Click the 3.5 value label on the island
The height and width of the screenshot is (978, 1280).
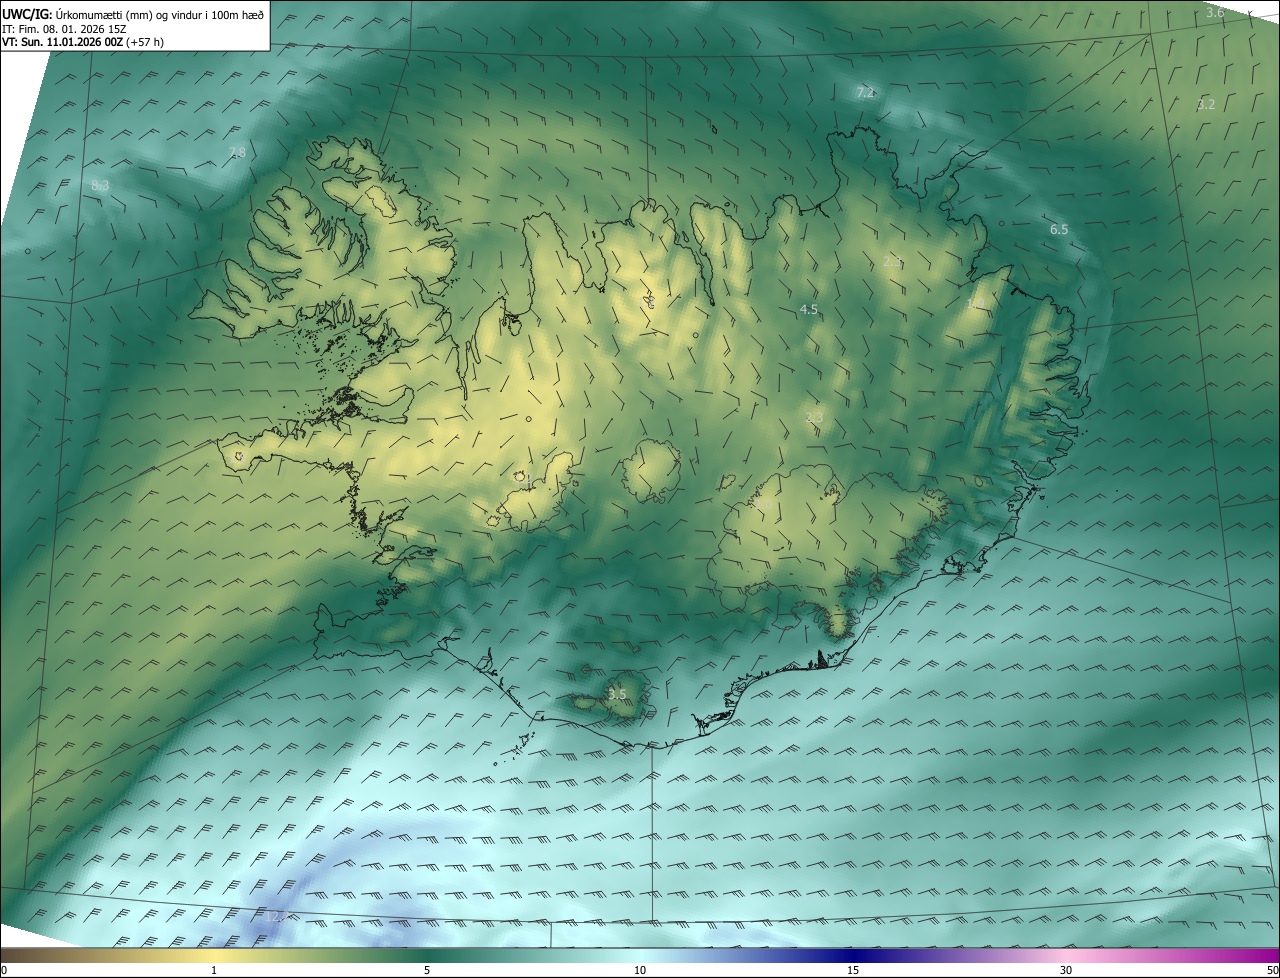617,694
